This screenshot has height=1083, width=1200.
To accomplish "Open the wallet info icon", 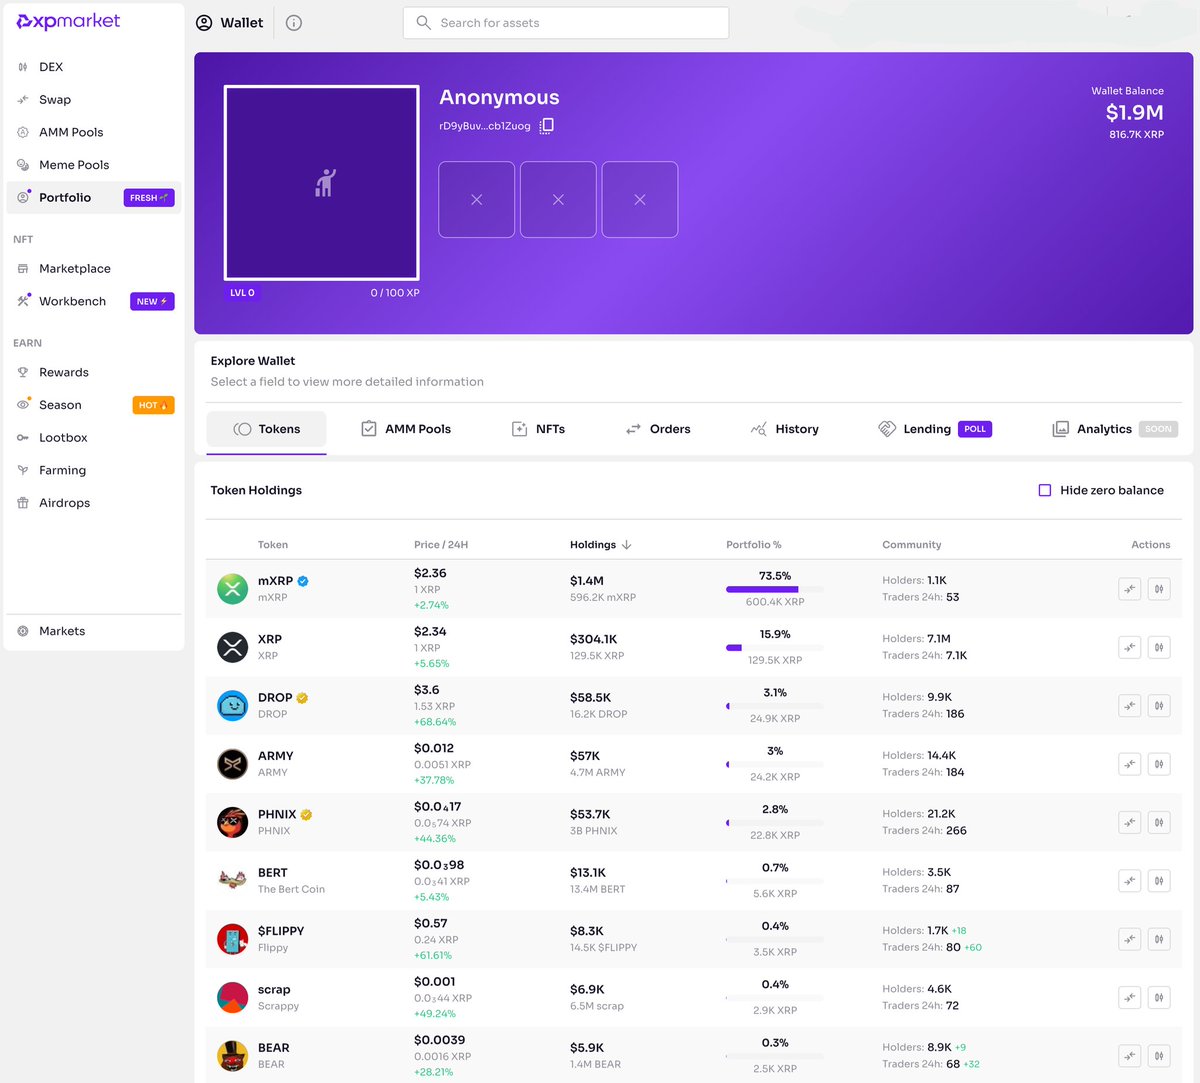I will (x=294, y=23).
